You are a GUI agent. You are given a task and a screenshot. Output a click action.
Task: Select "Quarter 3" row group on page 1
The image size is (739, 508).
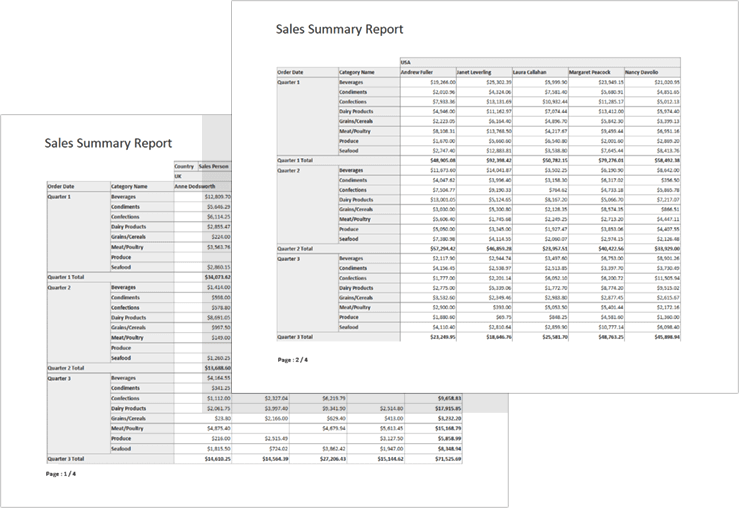point(78,413)
